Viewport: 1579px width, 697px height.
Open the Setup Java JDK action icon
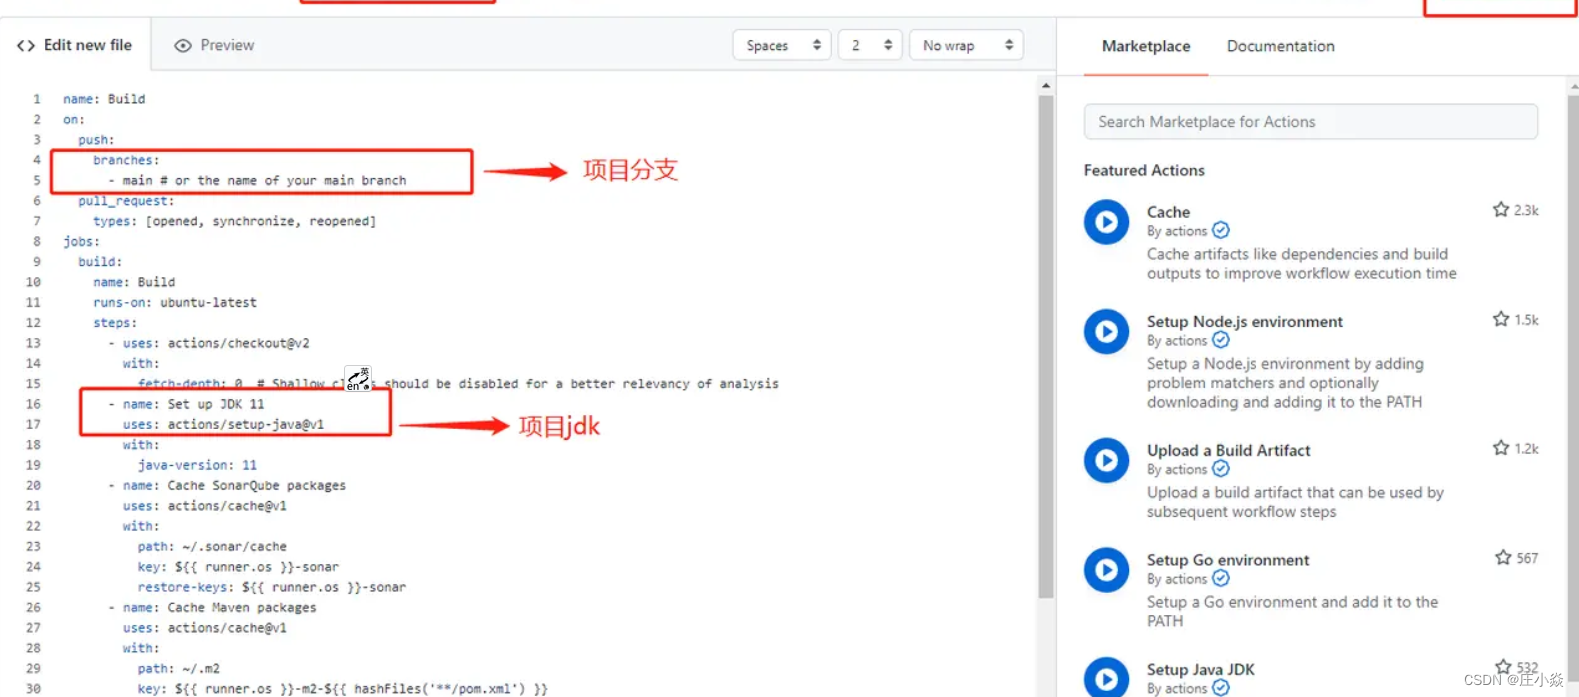1106,677
